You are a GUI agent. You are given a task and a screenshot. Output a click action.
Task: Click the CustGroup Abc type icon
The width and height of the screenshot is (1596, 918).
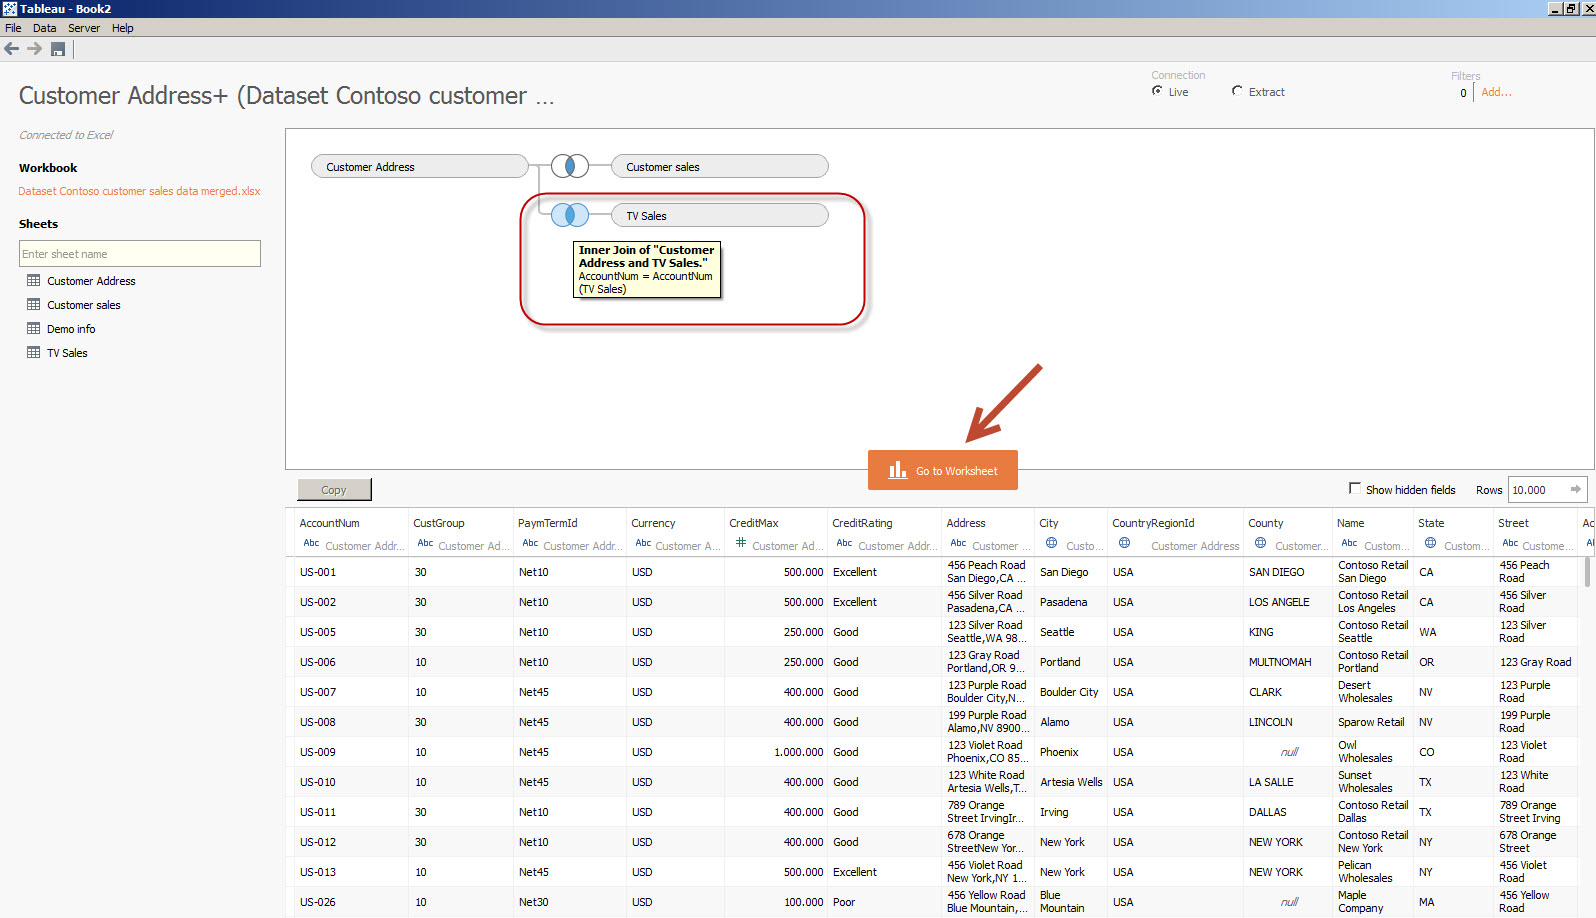click(x=425, y=543)
